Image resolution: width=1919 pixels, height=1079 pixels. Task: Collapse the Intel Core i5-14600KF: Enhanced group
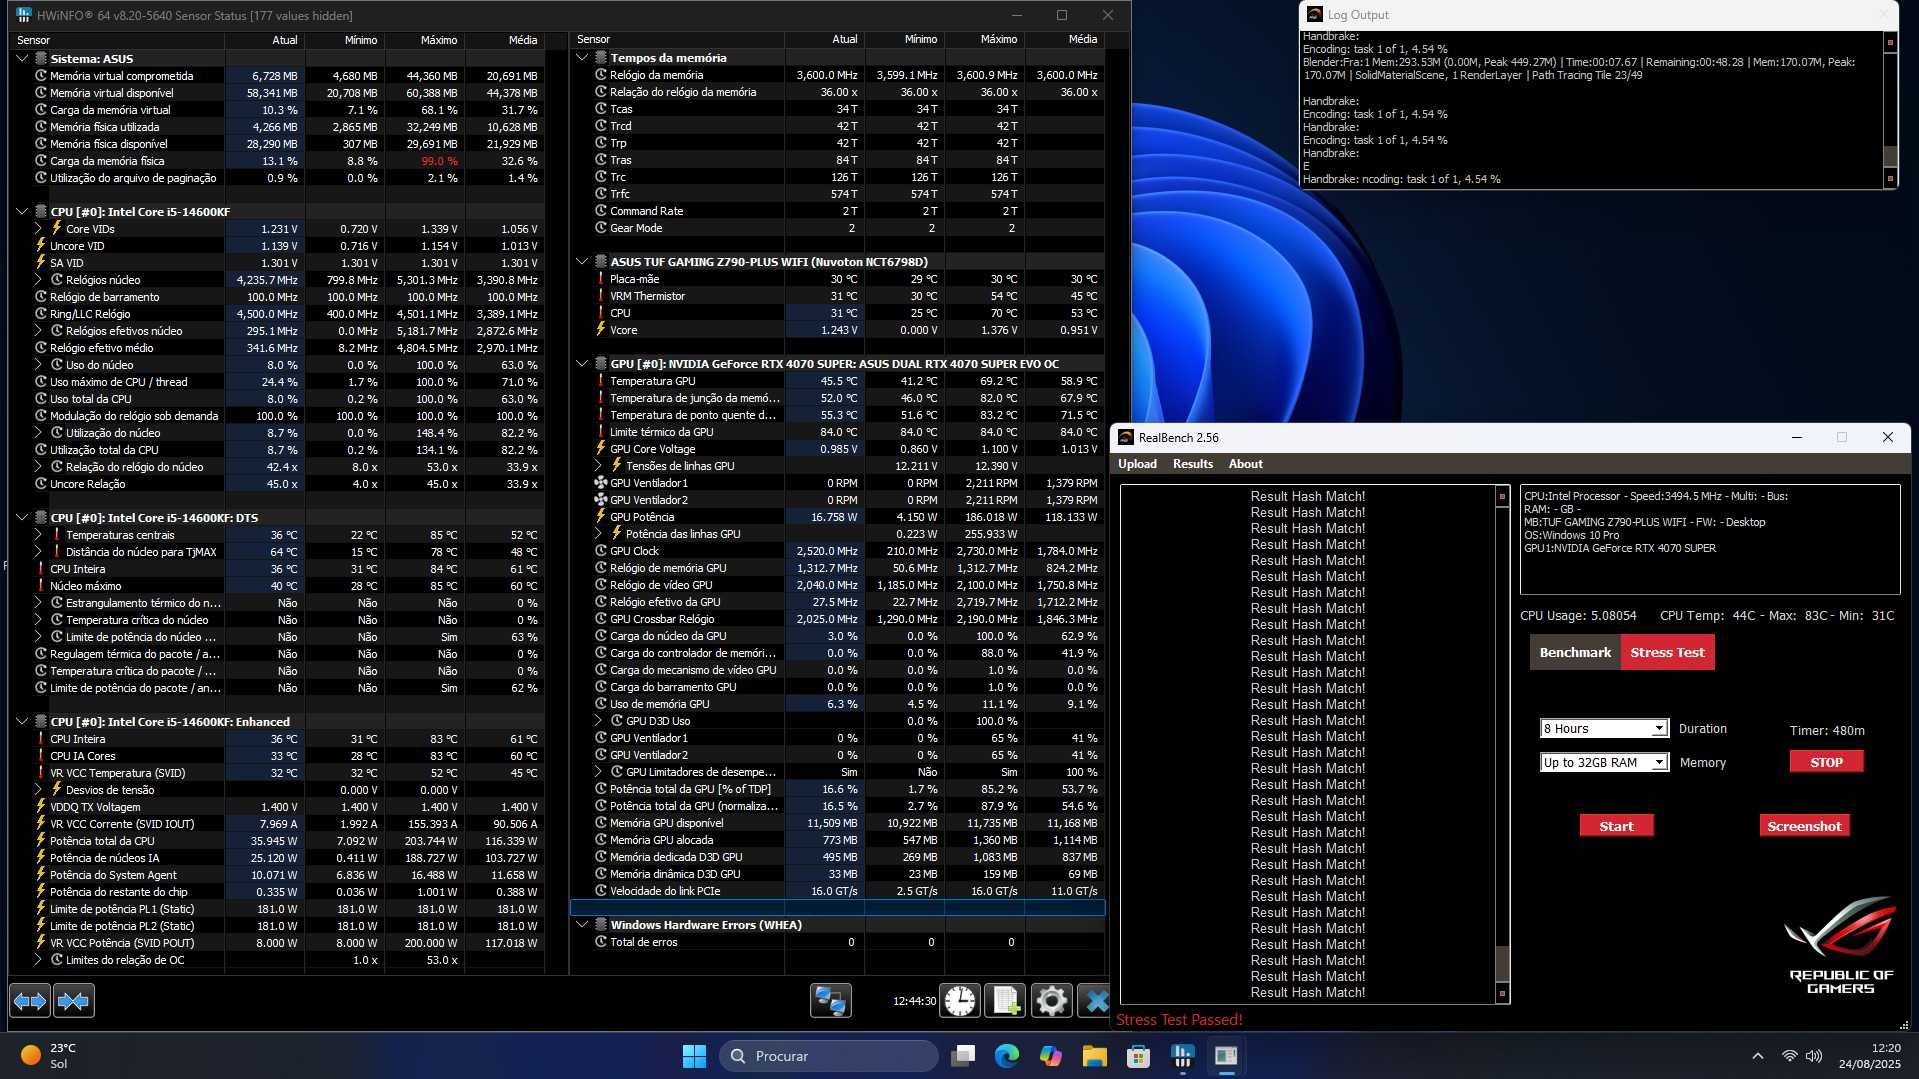click(22, 722)
